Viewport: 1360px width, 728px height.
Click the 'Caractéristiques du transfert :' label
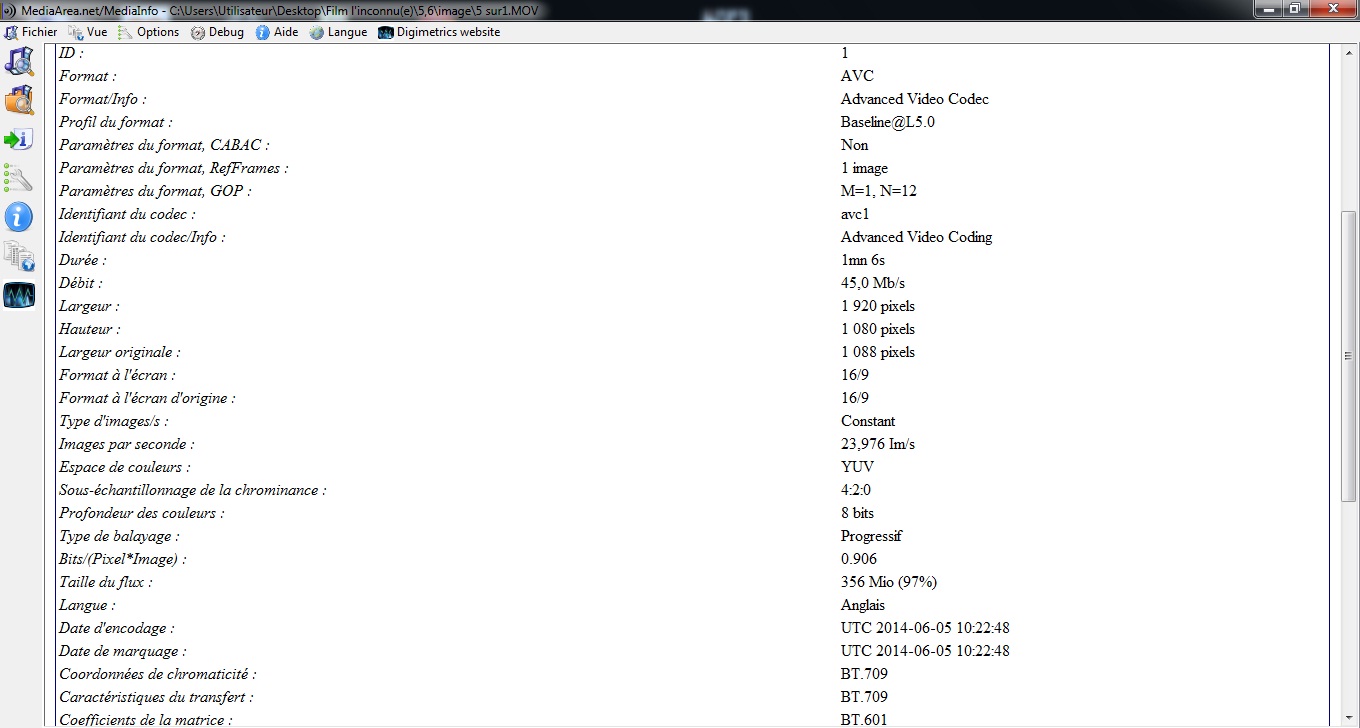click(157, 697)
